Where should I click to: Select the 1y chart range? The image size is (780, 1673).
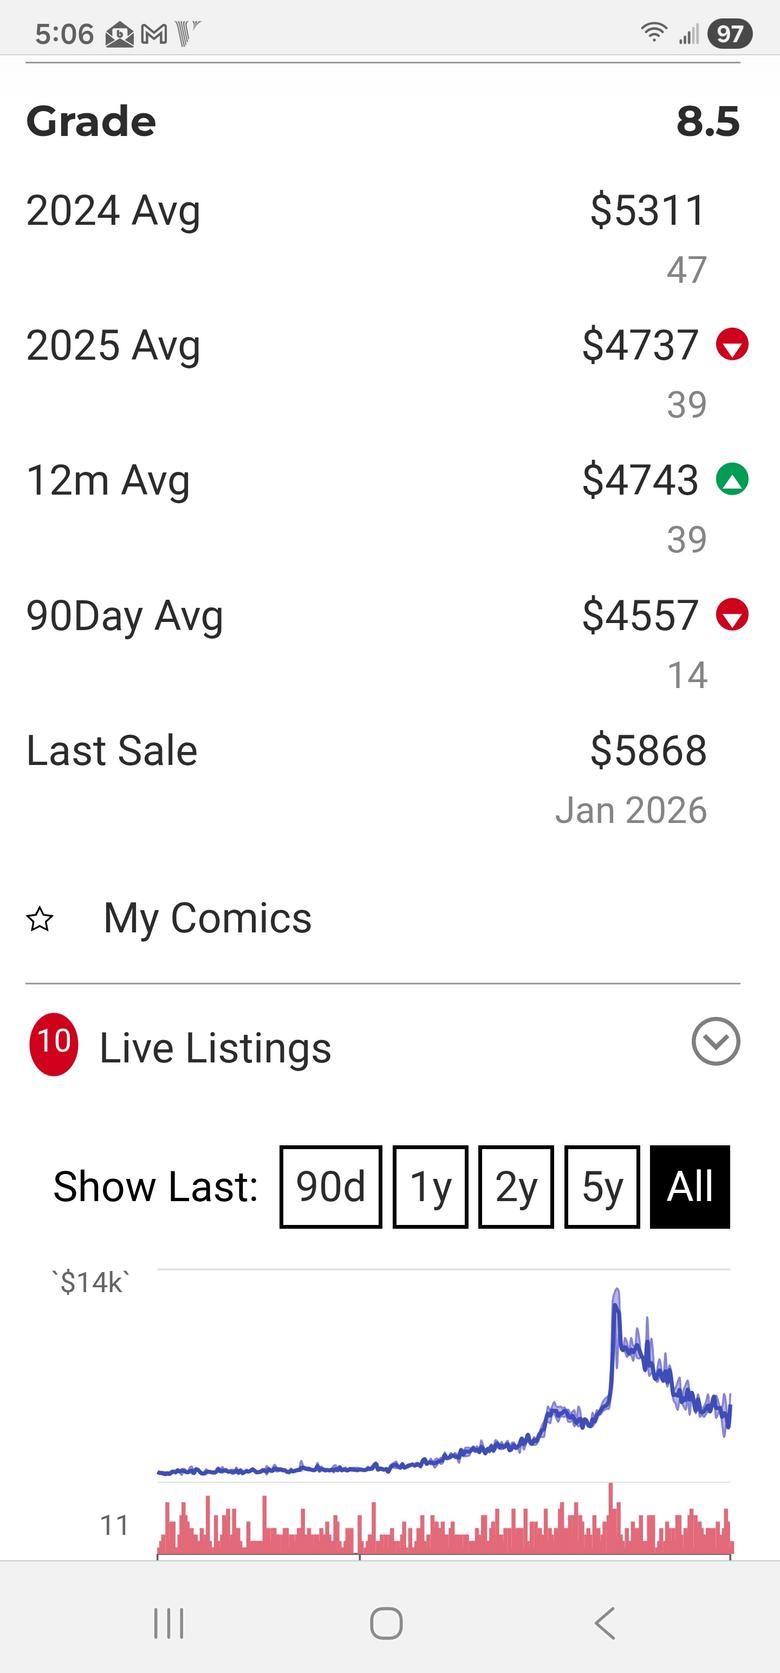point(431,1187)
